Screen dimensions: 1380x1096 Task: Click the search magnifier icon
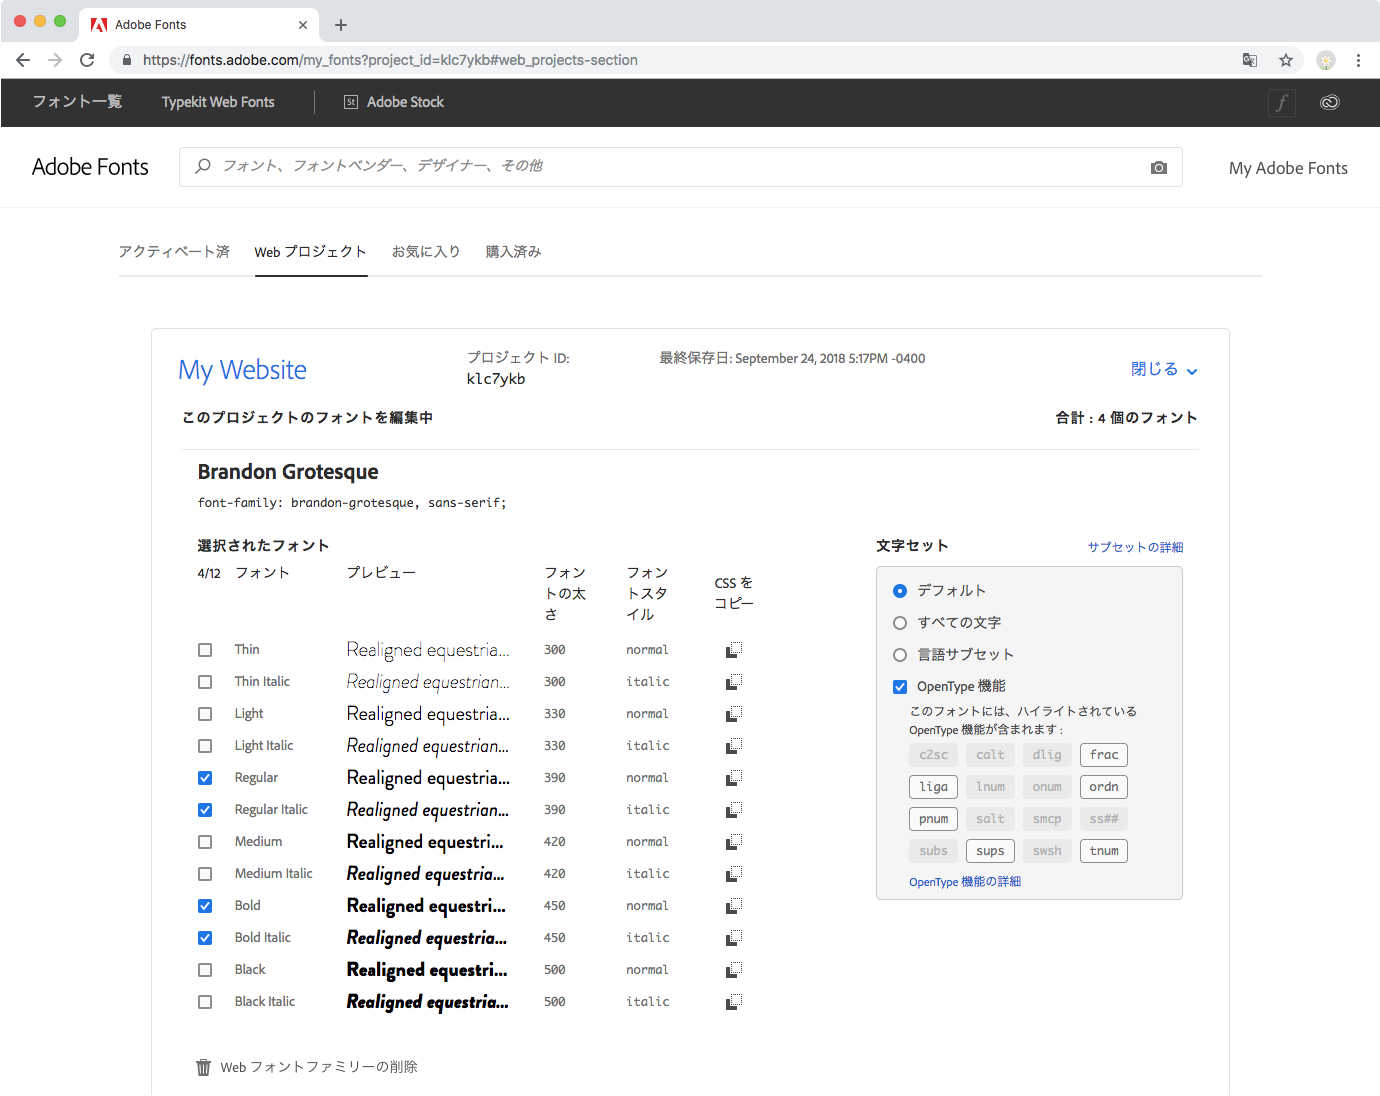pyautogui.click(x=203, y=166)
